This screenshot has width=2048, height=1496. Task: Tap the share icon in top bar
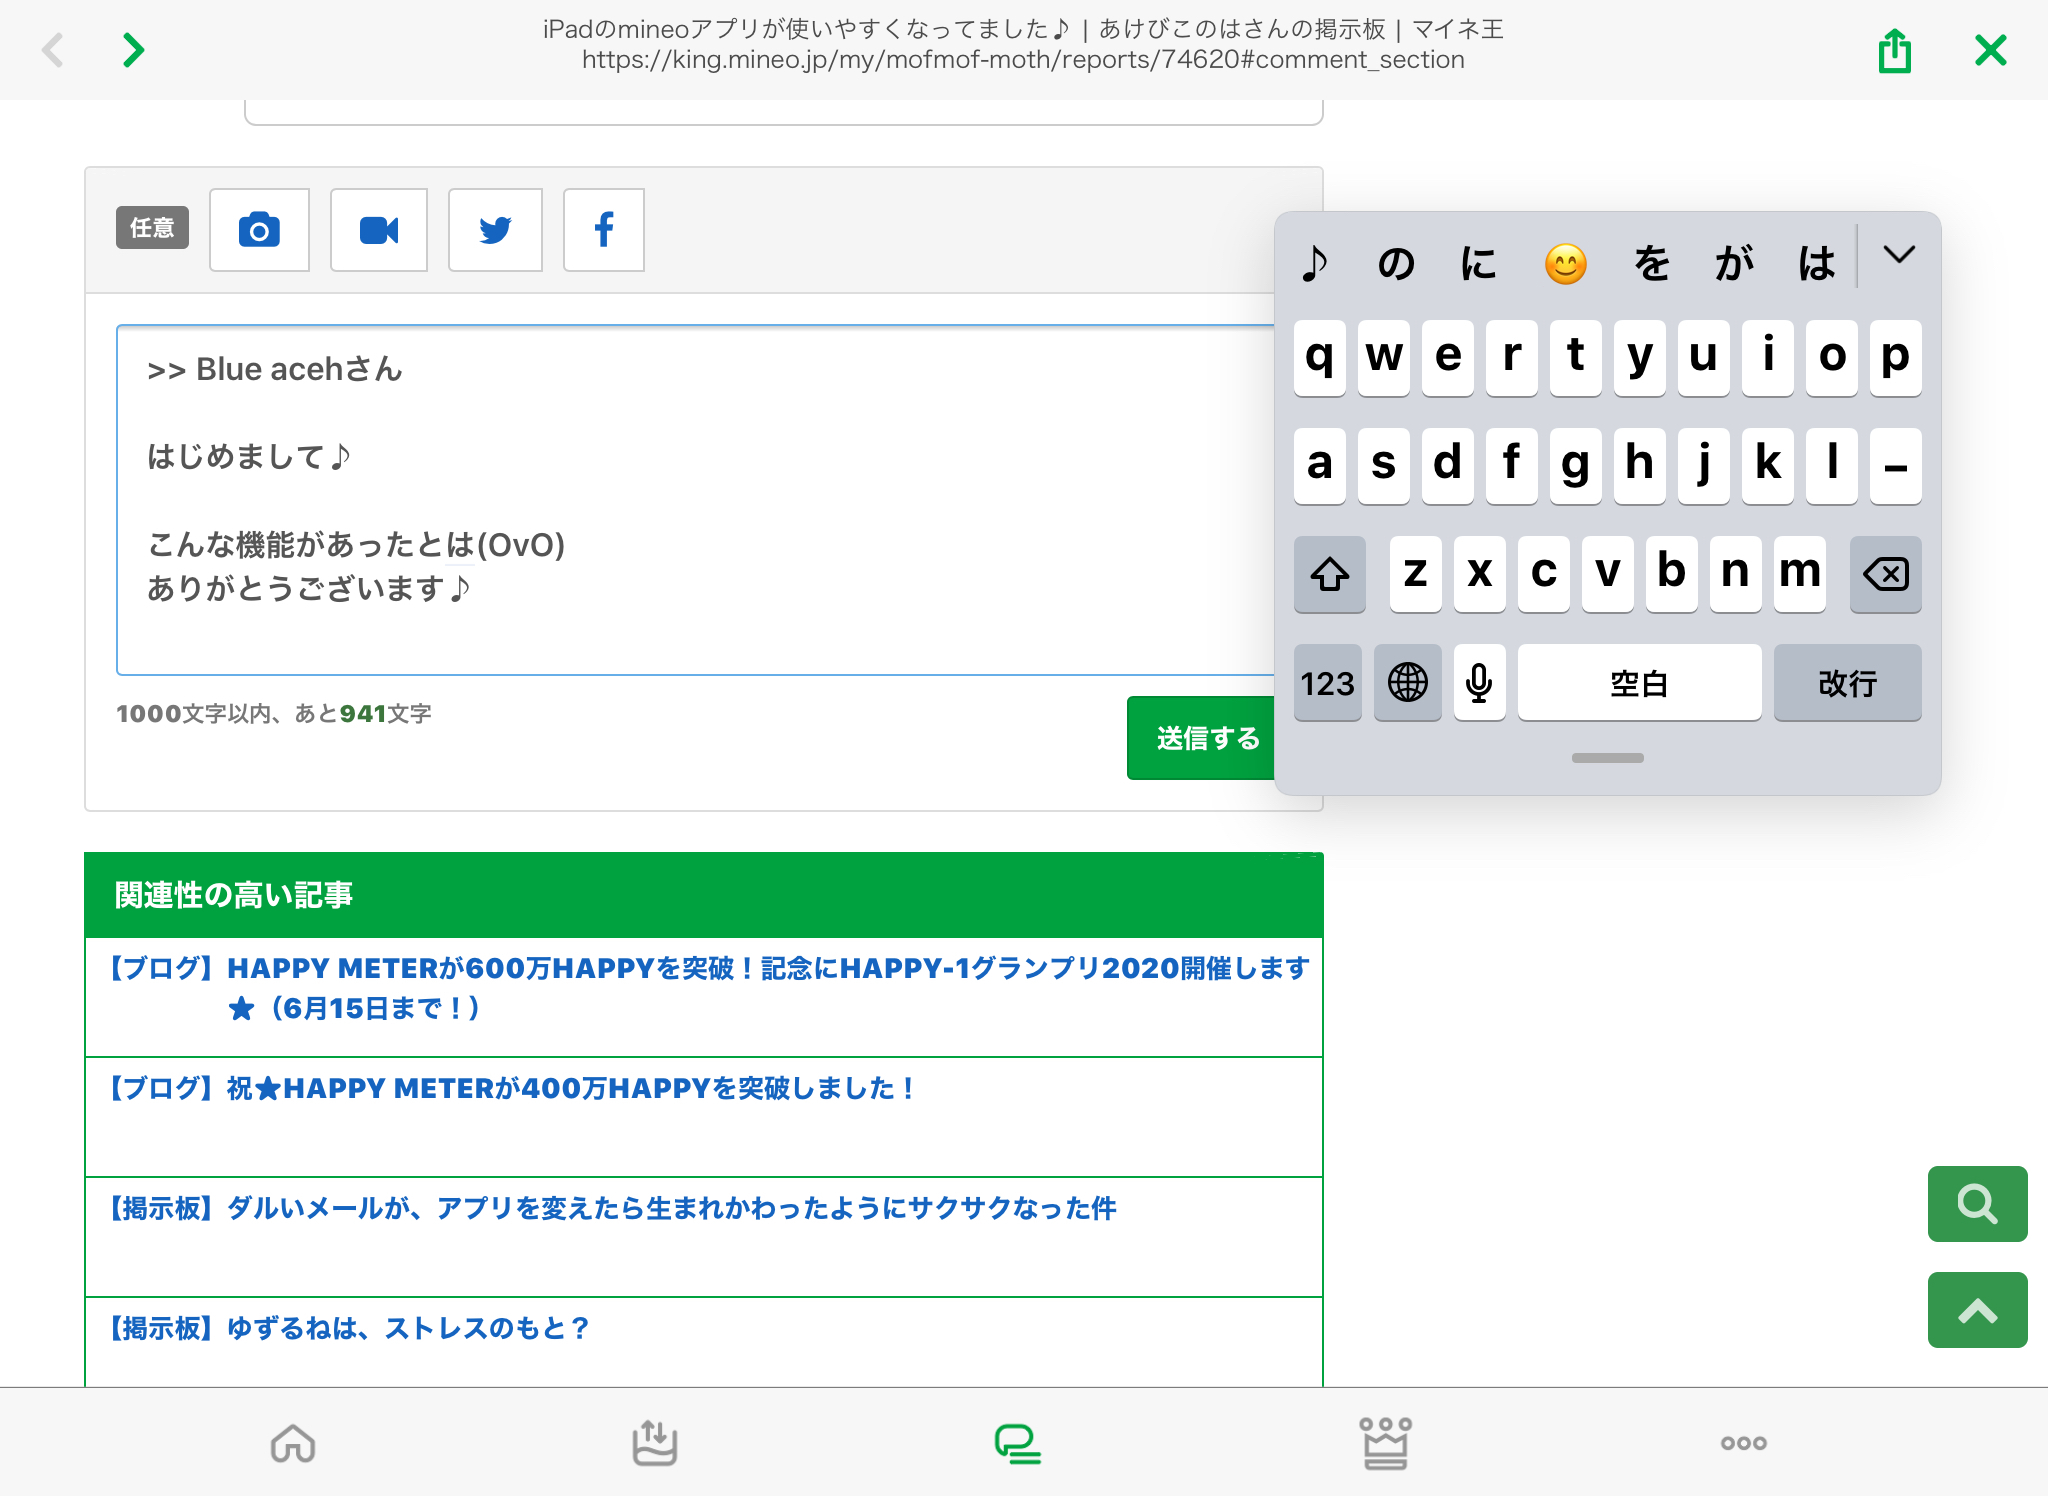coord(1894,50)
